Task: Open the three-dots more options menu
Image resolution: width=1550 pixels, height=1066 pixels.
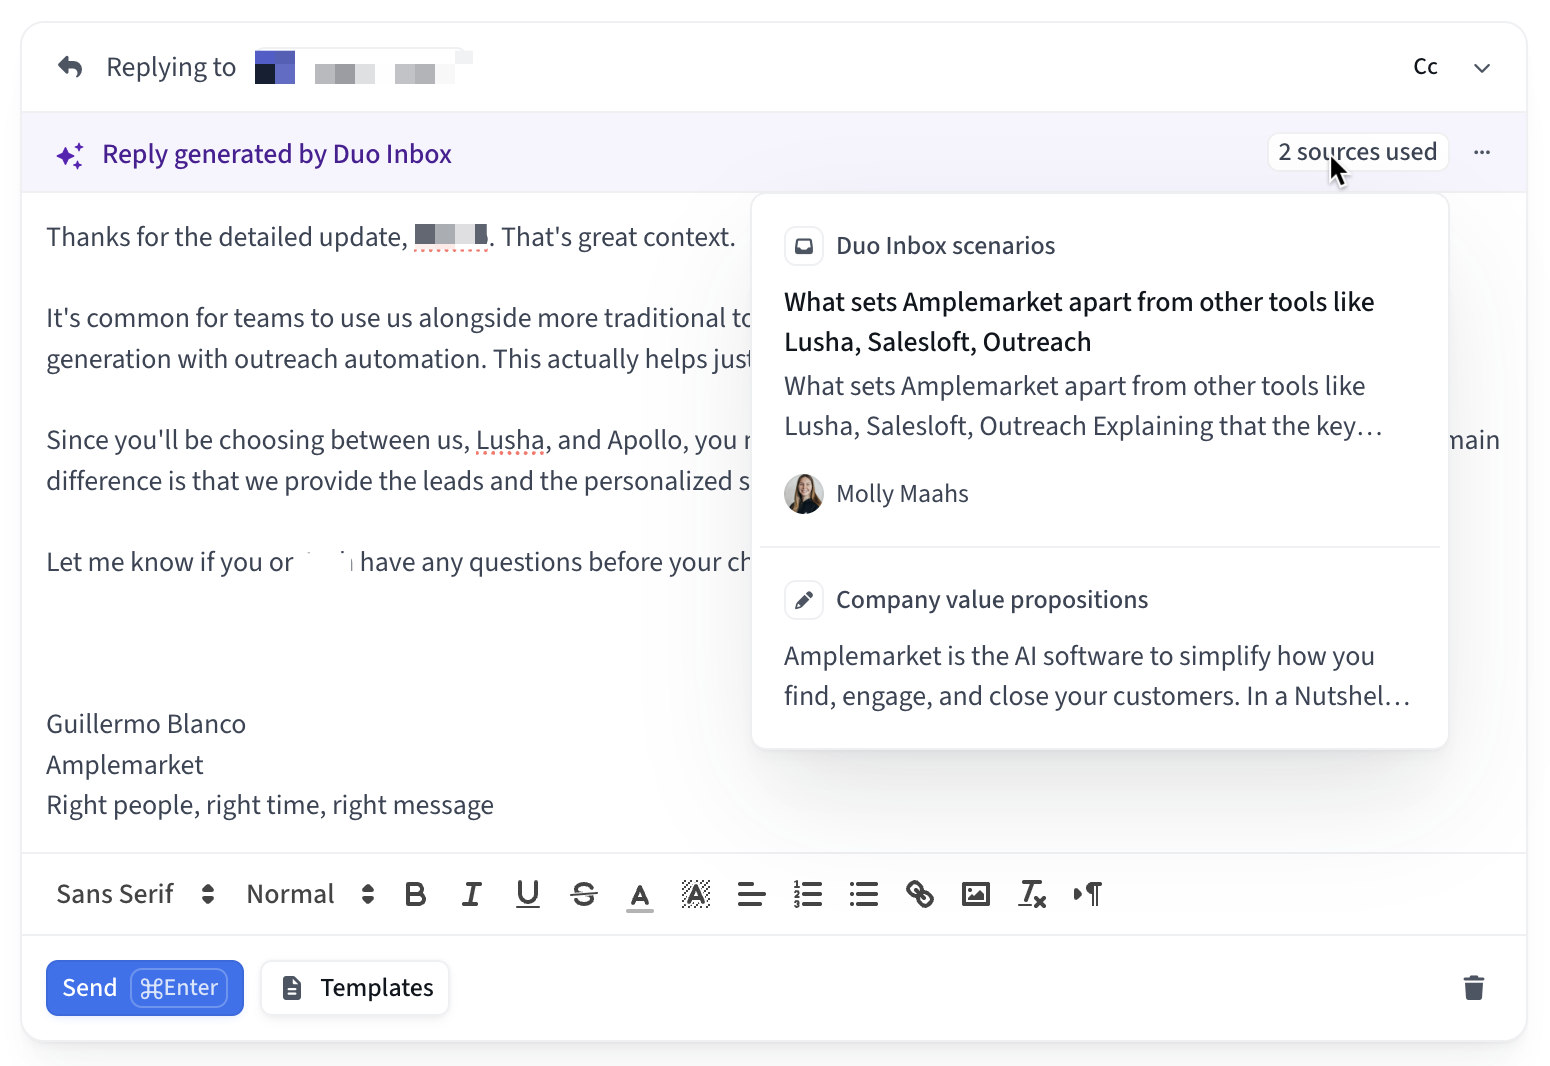Action: (x=1482, y=152)
